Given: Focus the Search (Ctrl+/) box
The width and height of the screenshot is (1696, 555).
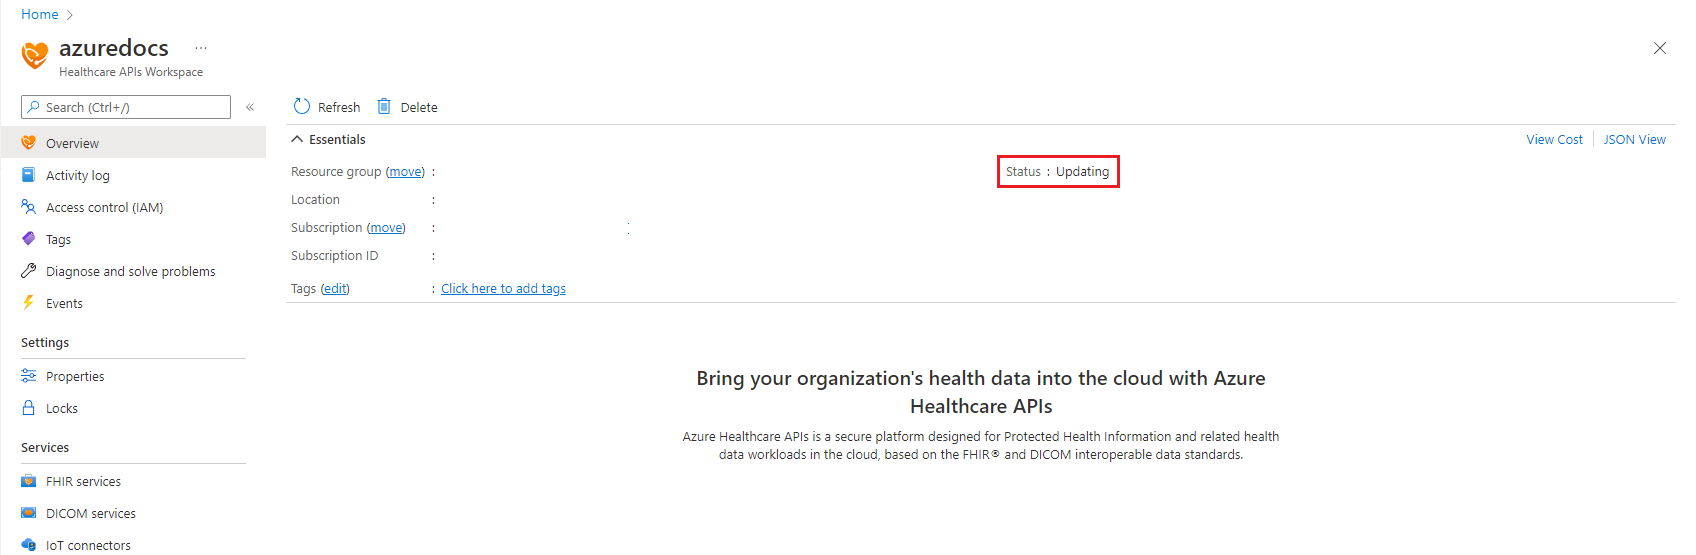Looking at the screenshot, I should point(126,107).
